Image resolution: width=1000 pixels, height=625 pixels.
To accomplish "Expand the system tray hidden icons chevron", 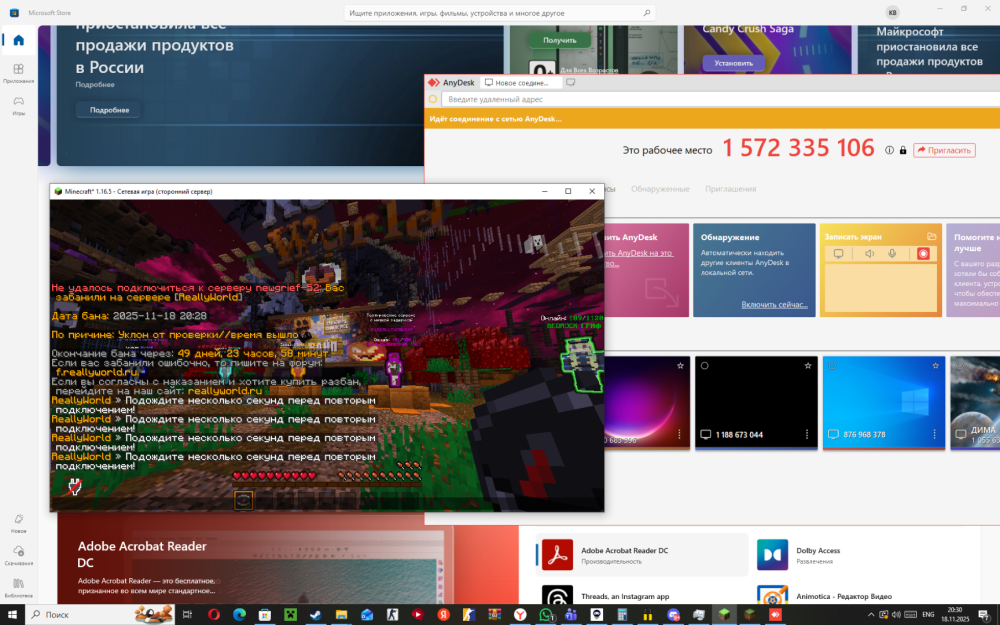I will click(x=871, y=615).
